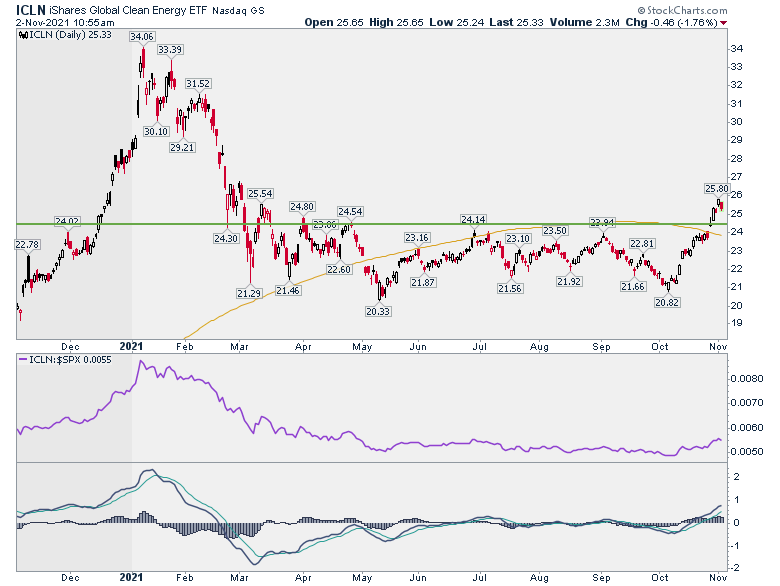
Task: Click the red down-arrow change indicator
Action: (723, 23)
